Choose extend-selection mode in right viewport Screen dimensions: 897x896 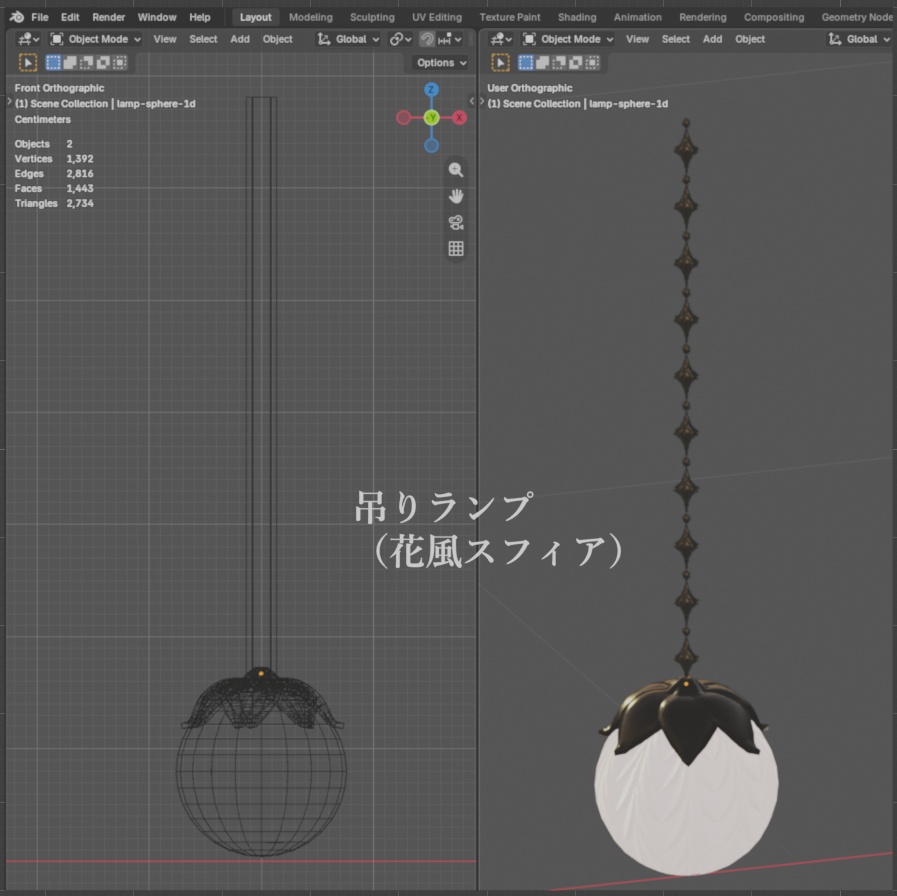[x=542, y=62]
